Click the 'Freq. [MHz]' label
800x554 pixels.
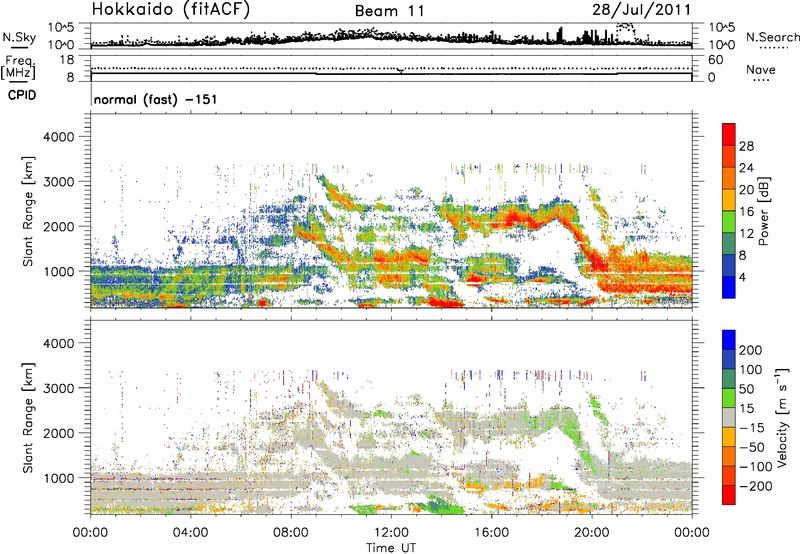[18, 67]
